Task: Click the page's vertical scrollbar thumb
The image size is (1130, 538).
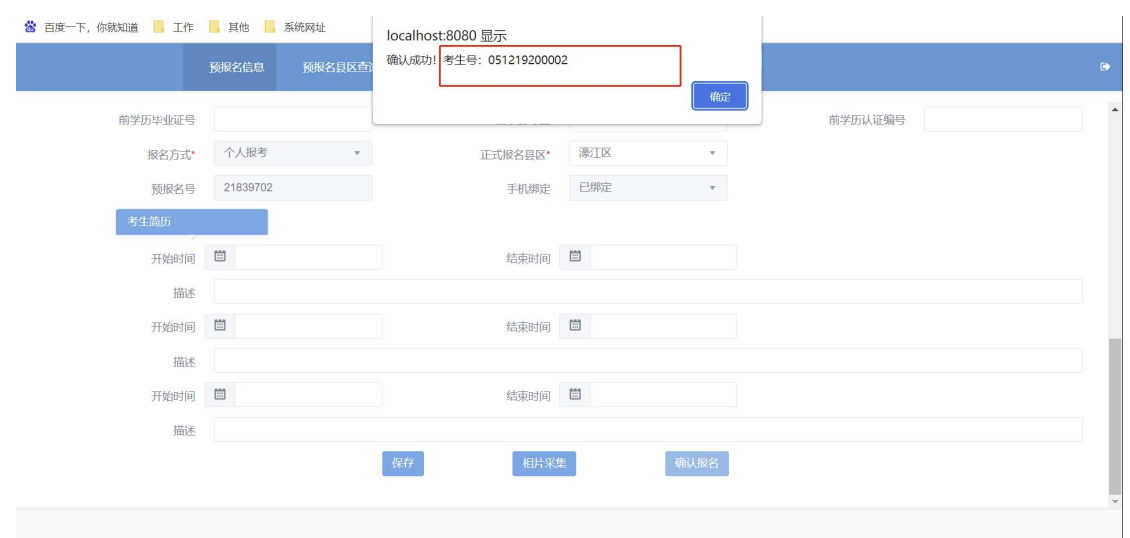Action: point(1116,412)
